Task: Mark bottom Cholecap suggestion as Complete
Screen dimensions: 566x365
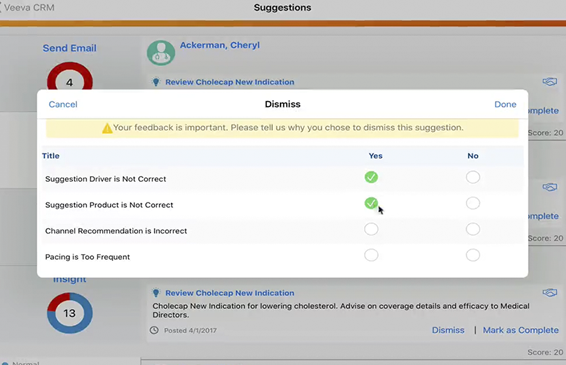Action: [521, 330]
